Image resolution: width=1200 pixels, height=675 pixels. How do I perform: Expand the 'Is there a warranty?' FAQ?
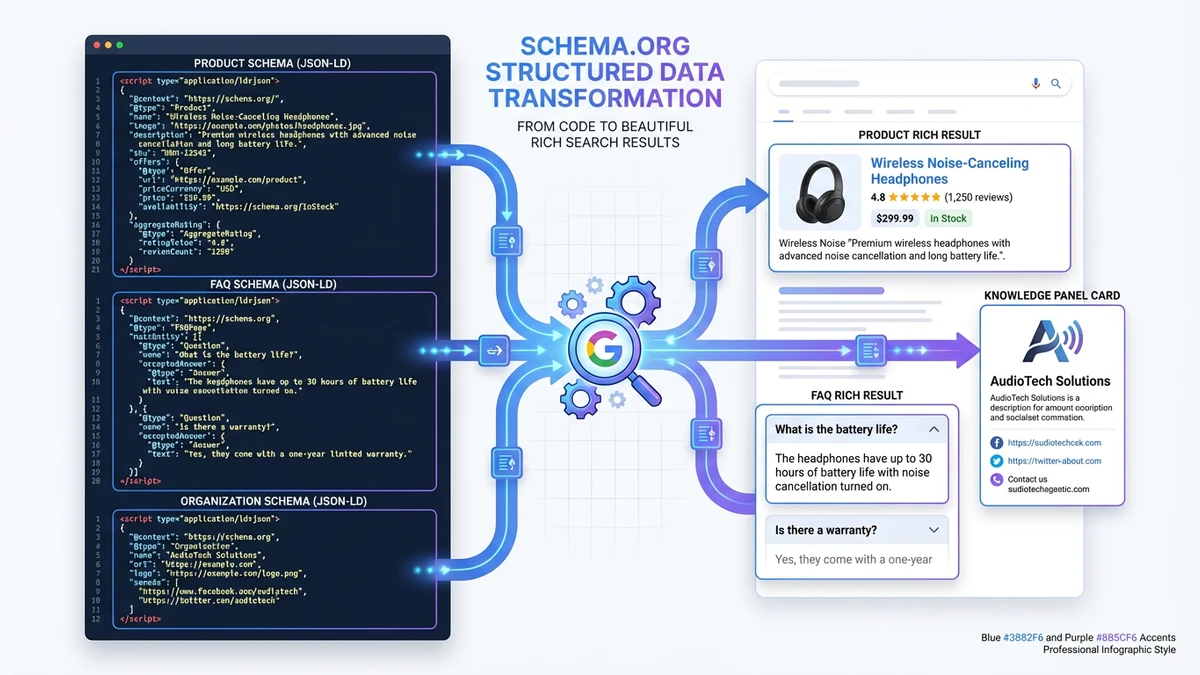click(x=932, y=530)
